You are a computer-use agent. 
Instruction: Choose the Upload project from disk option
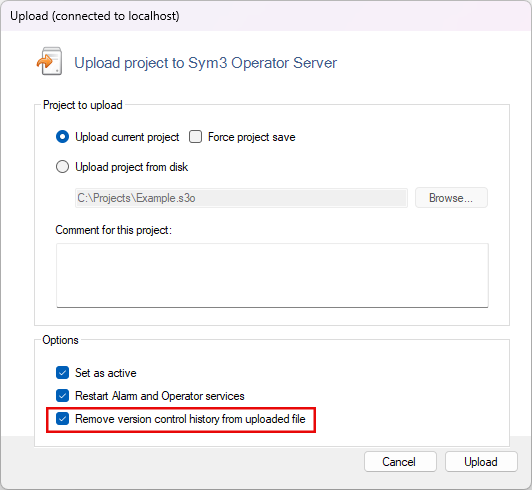point(62,167)
